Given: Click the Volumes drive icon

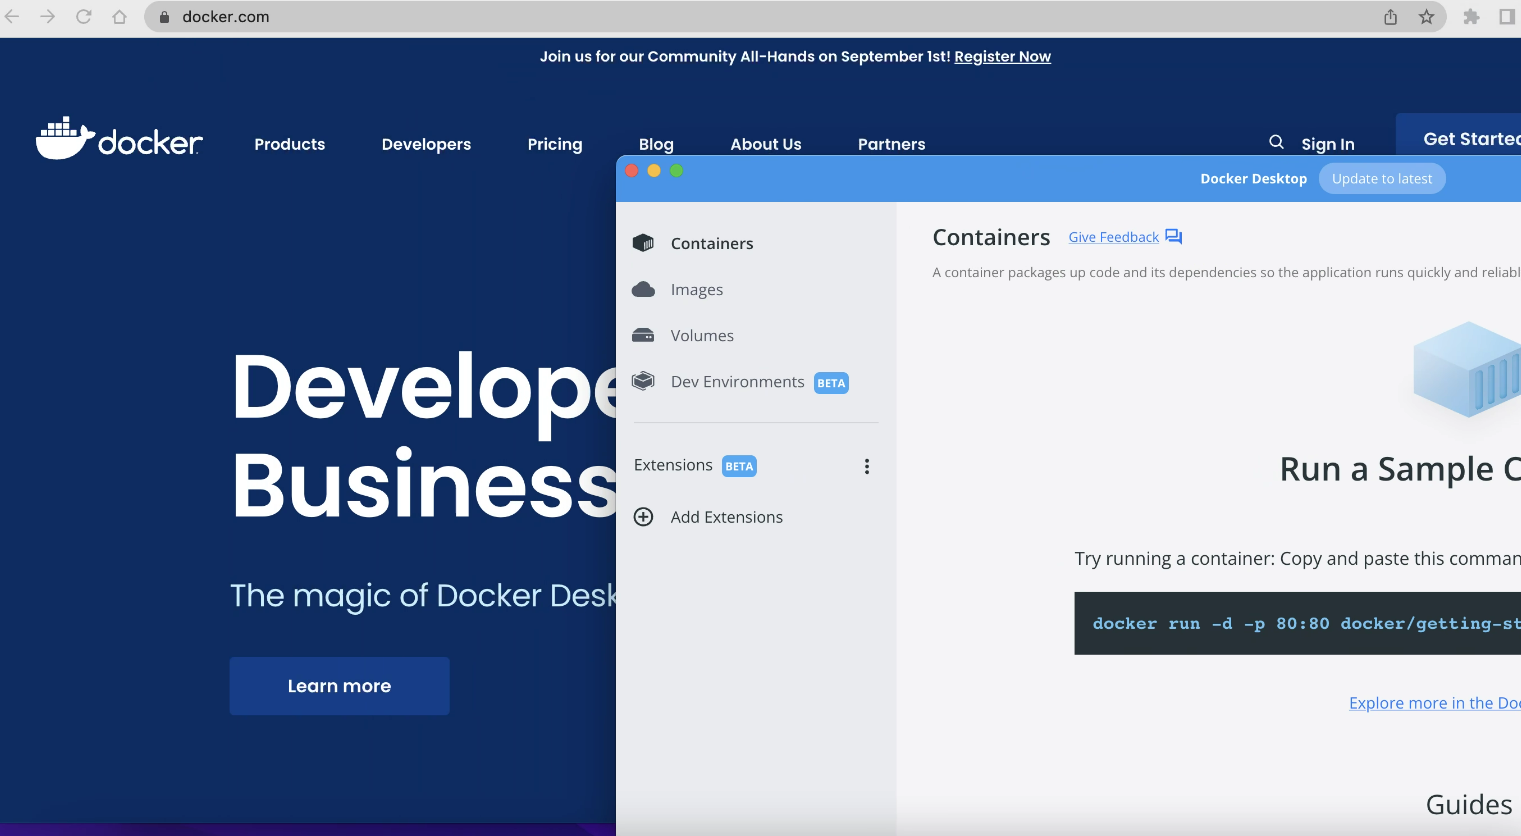Looking at the screenshot, I should coord(643,336).
